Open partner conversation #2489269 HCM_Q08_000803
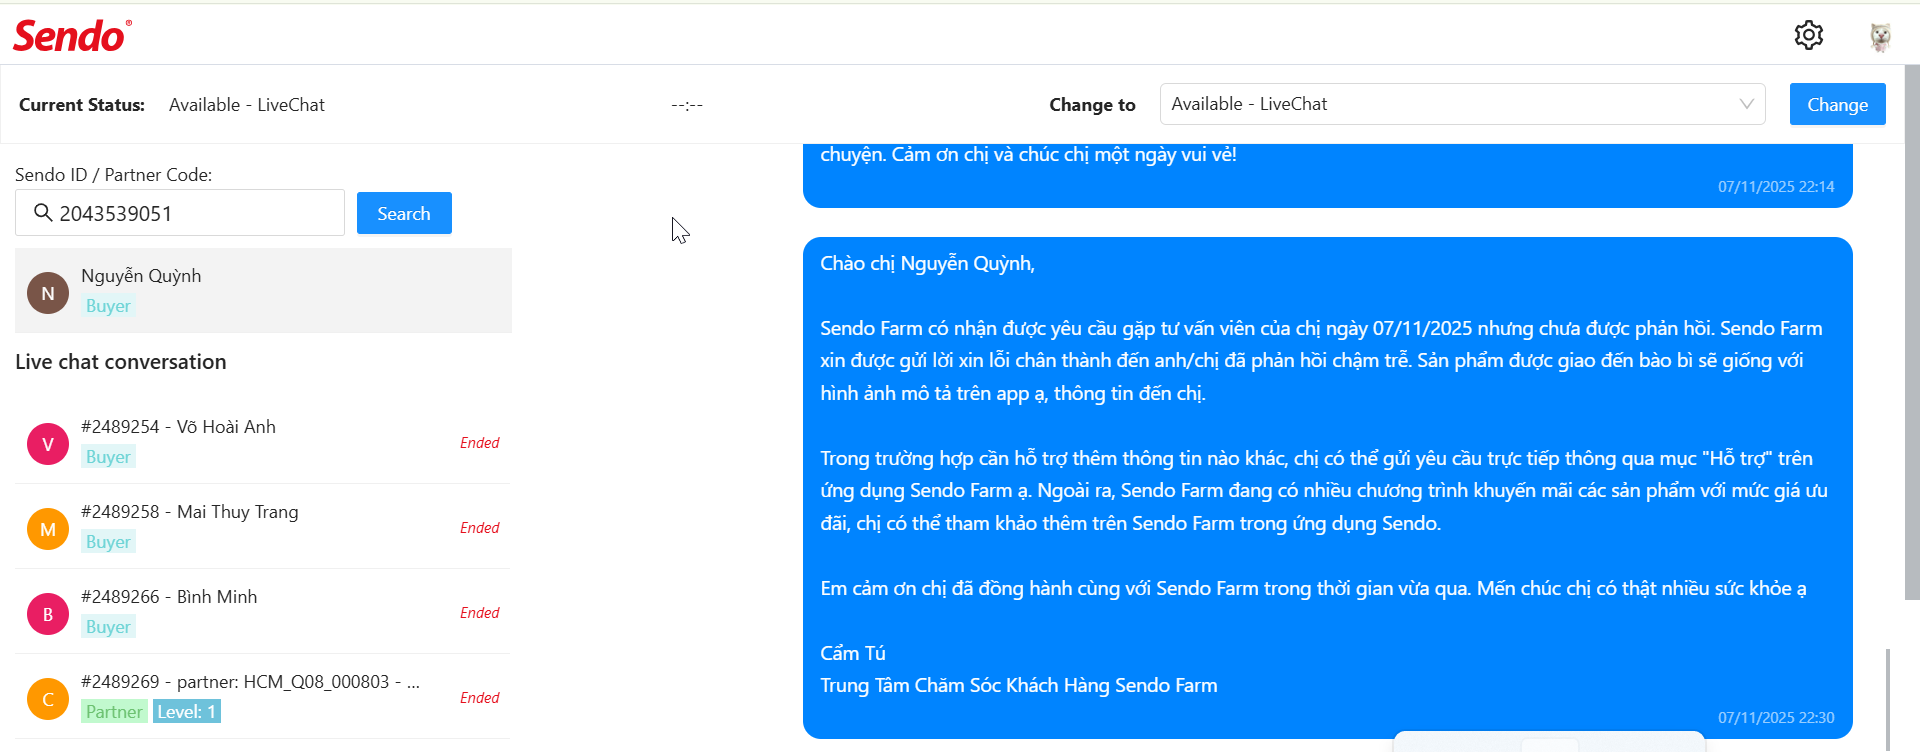Screen dimensions: 1920x752 pyautogui.click(x=263, y=697)
